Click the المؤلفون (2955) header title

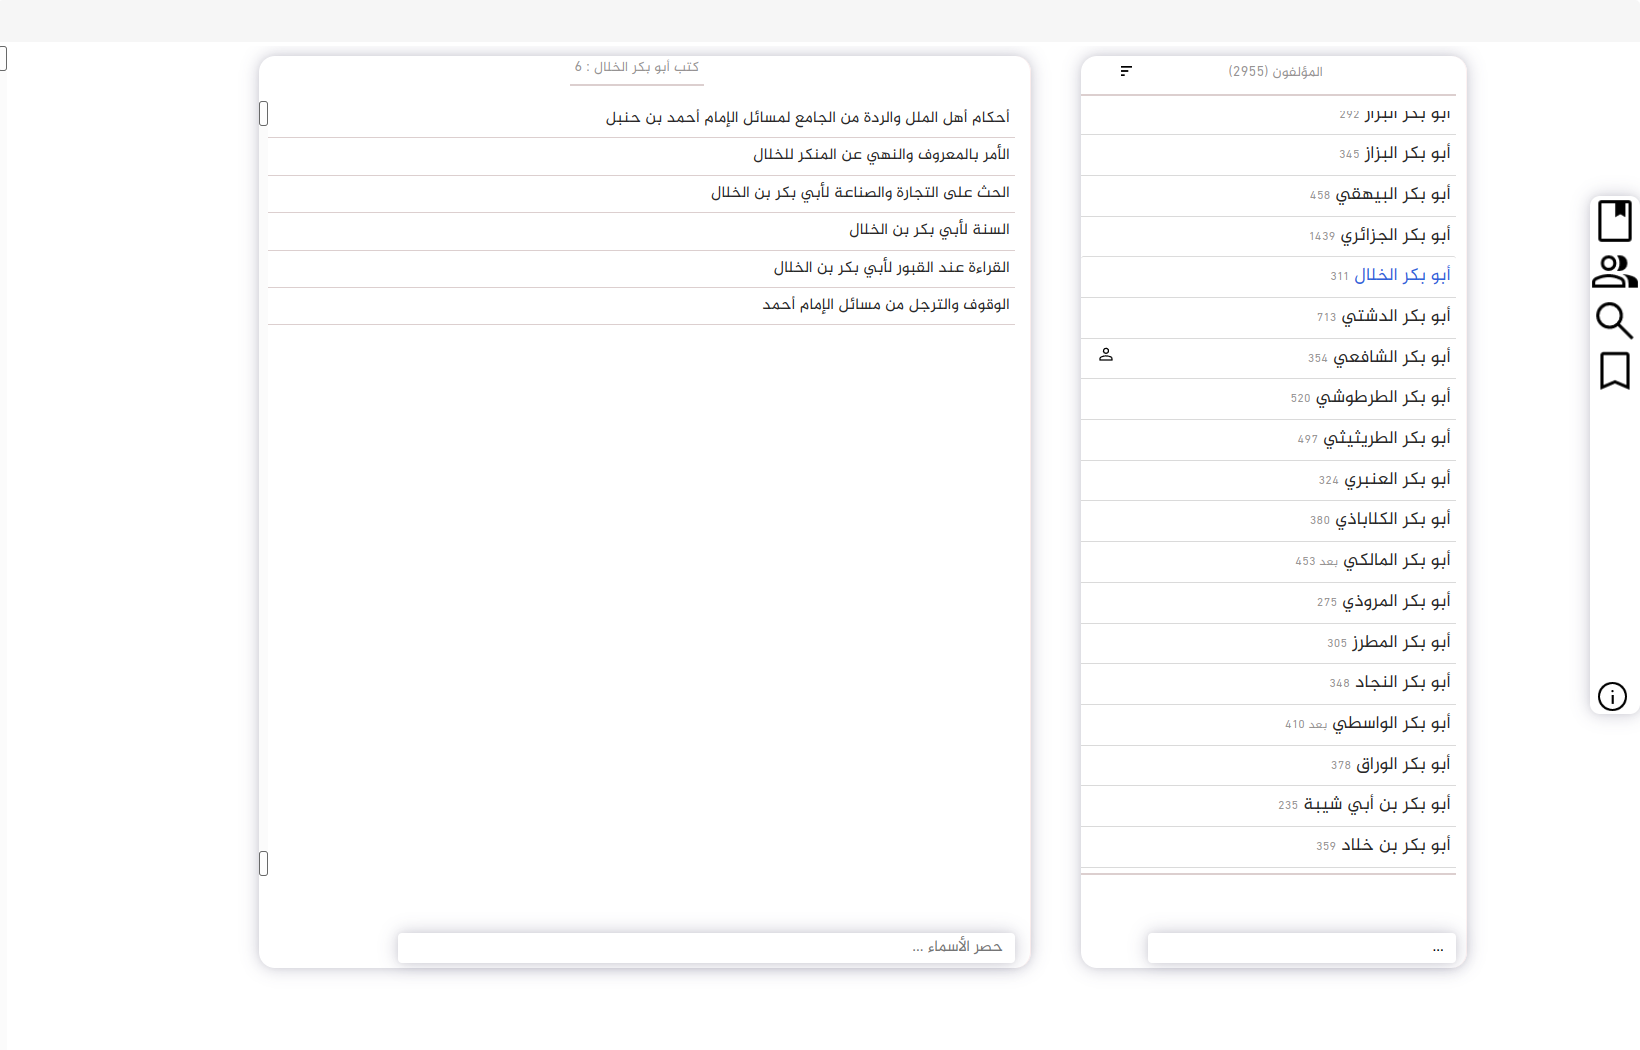(1275, 72)
